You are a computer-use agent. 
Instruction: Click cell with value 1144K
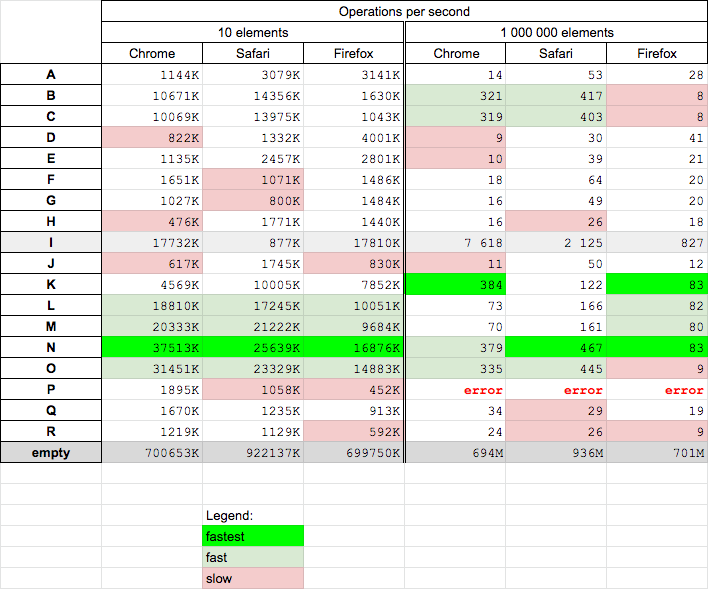click(x=152, y=75)
